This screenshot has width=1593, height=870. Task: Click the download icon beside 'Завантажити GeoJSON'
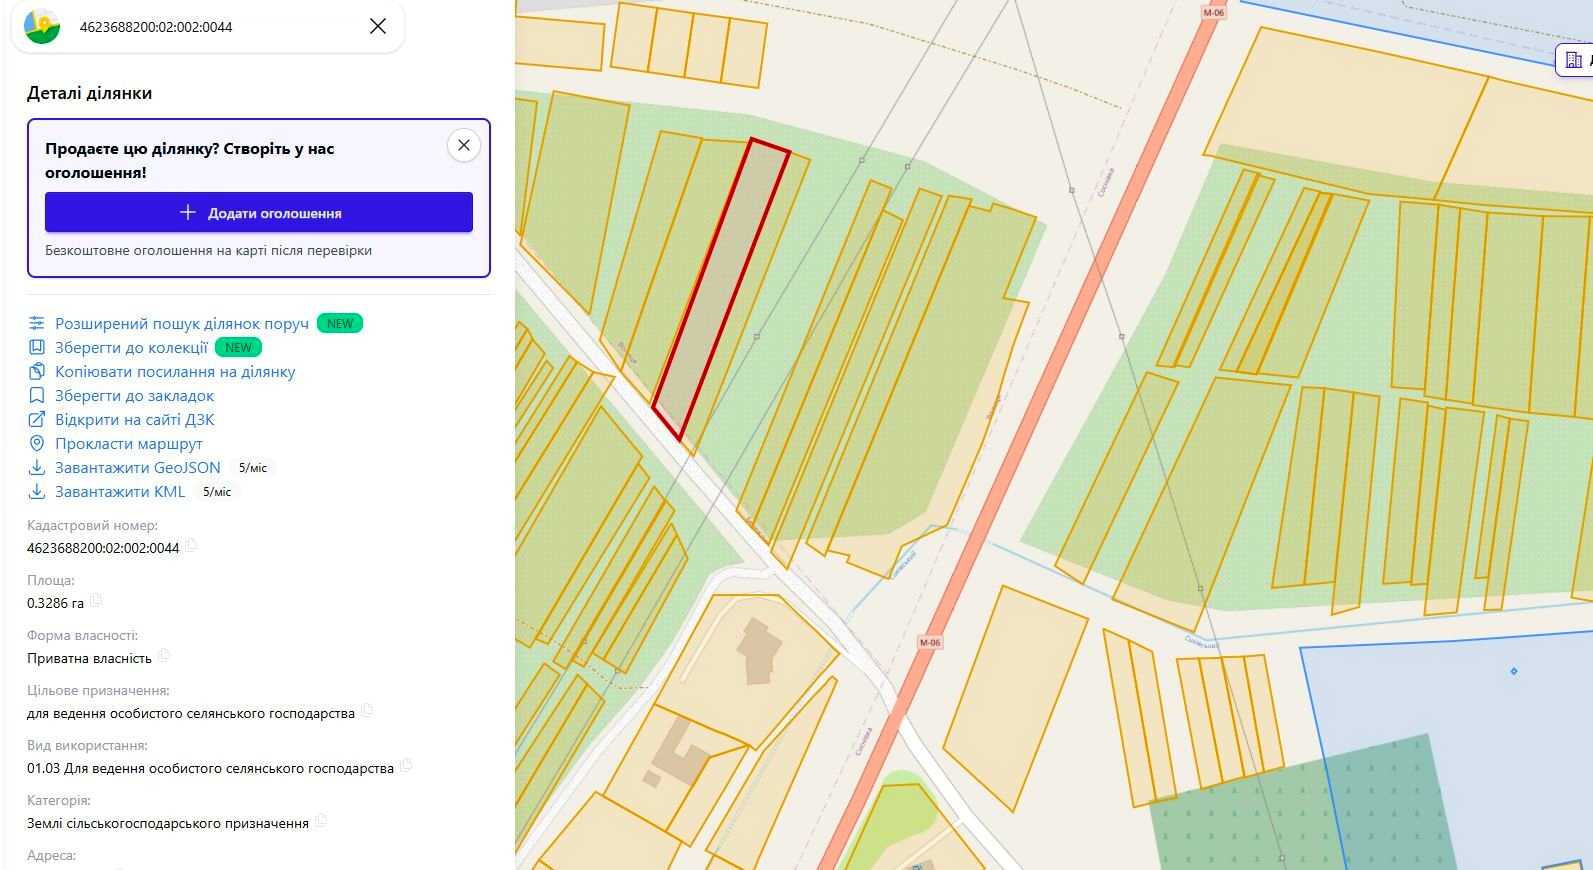(37, 467)
